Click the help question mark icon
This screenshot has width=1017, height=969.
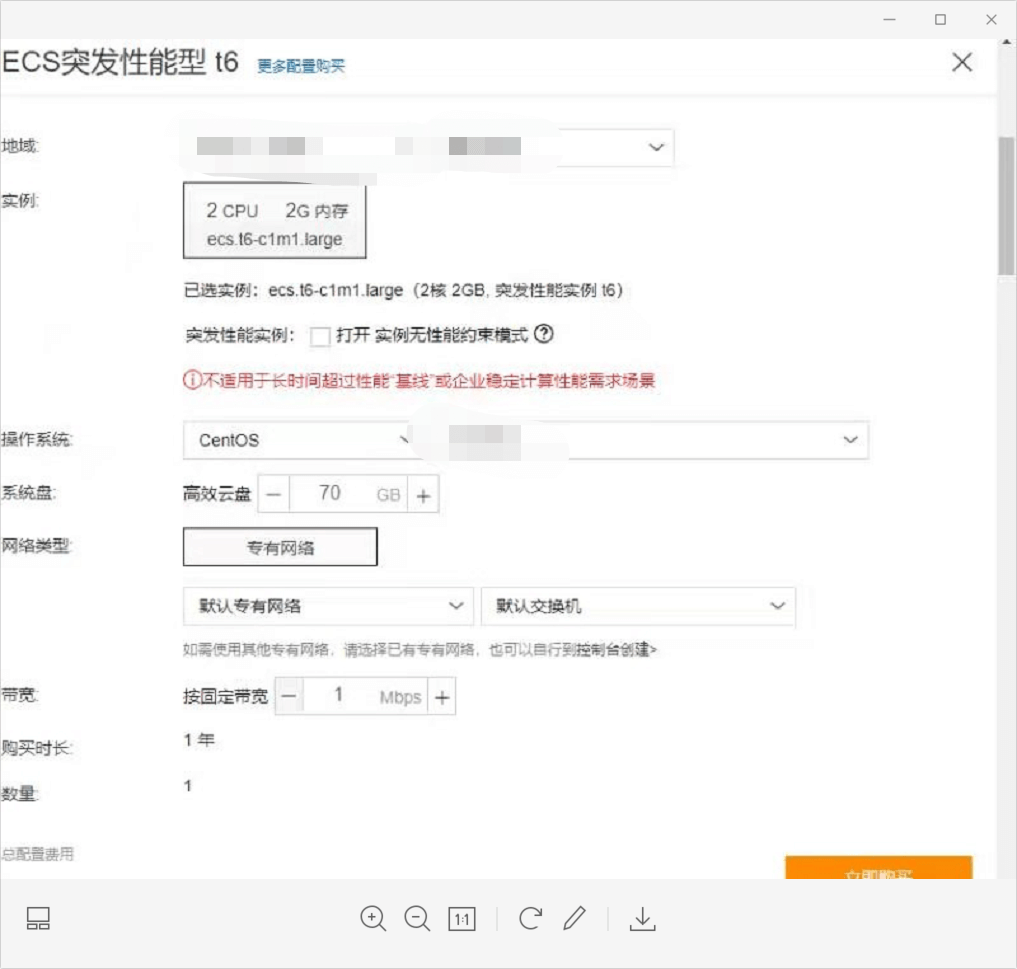[544, 334]
